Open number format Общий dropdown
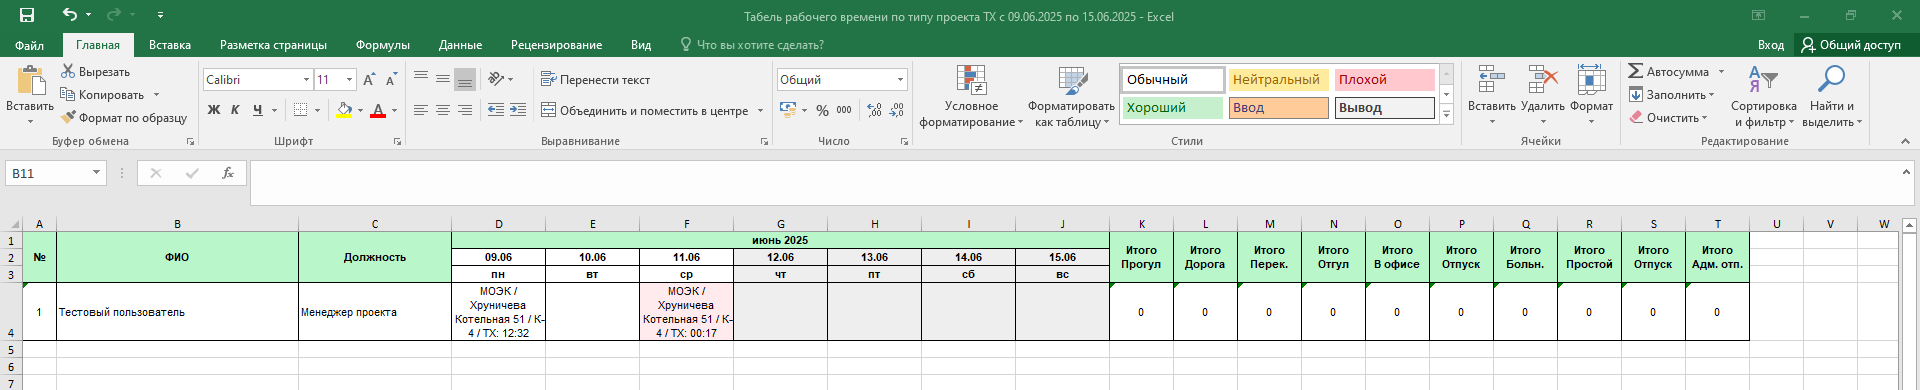The image size is (1920, 390). [x=900, y=79]
